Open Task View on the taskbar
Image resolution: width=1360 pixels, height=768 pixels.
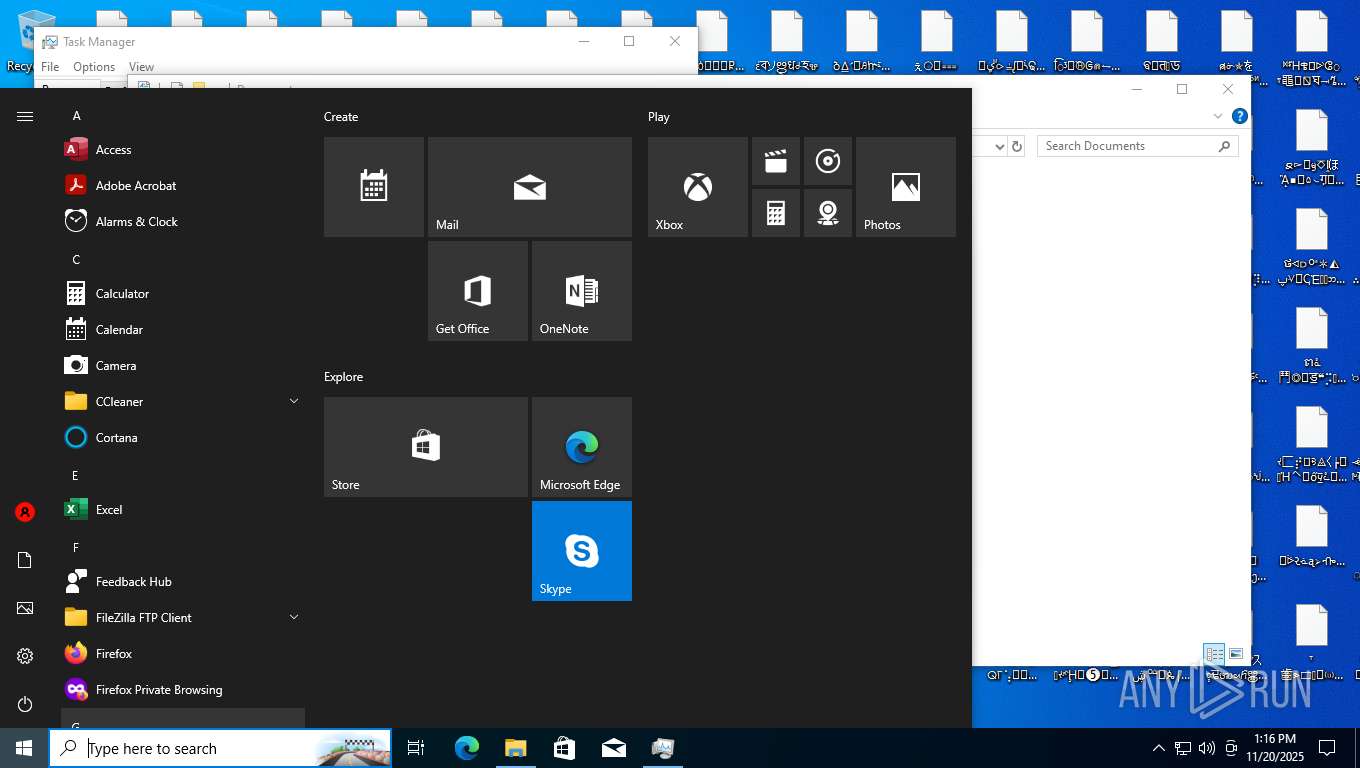pos(416,748)
